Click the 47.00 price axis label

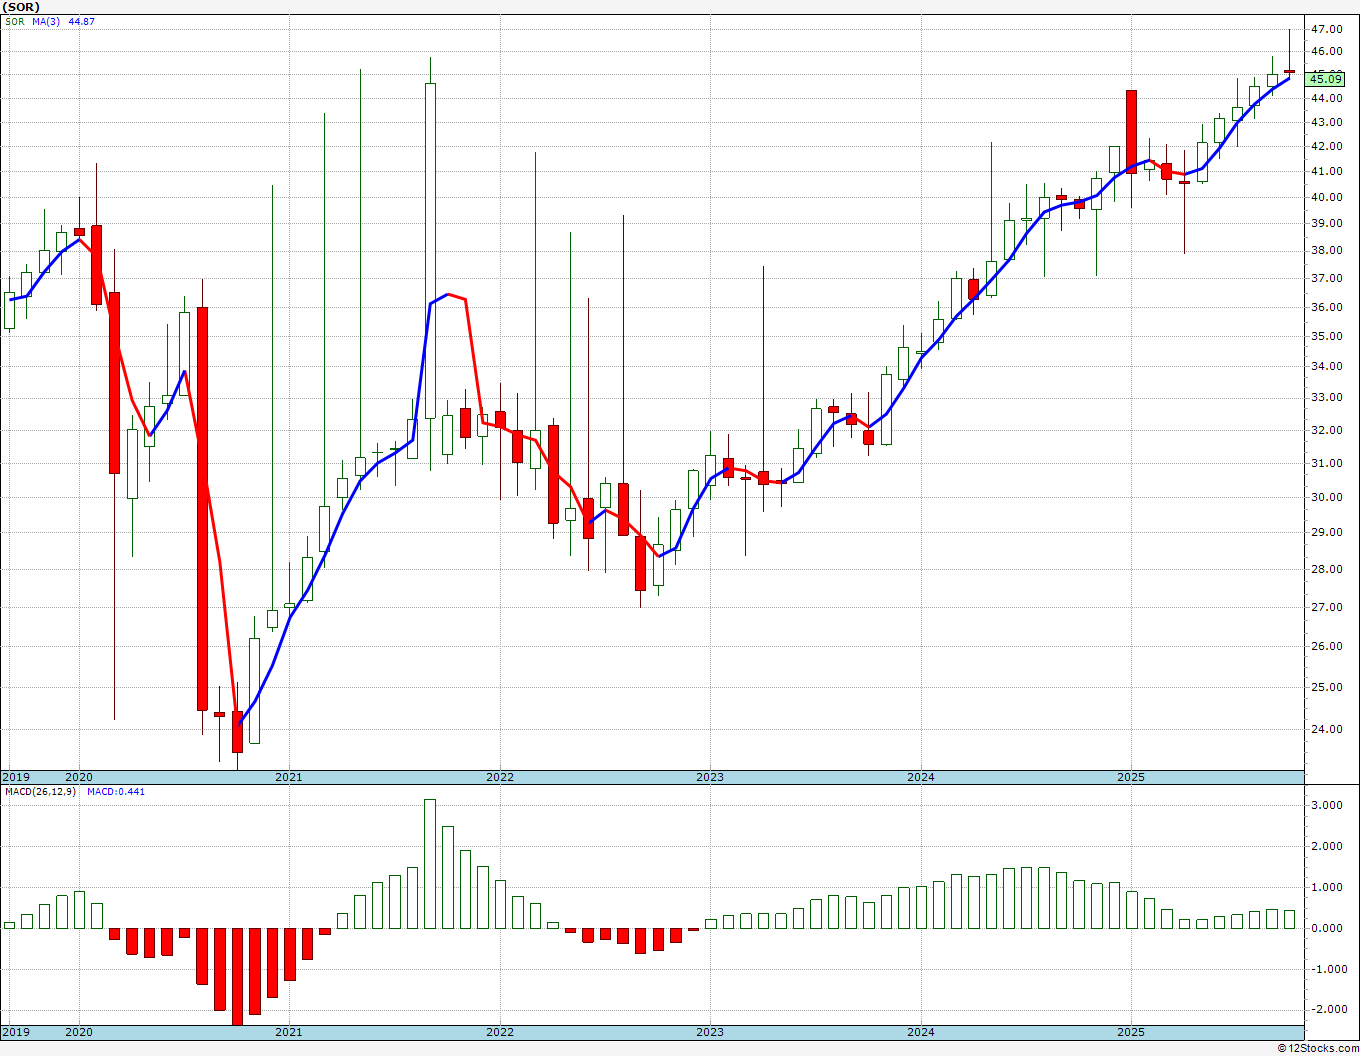coord(1327,29)
